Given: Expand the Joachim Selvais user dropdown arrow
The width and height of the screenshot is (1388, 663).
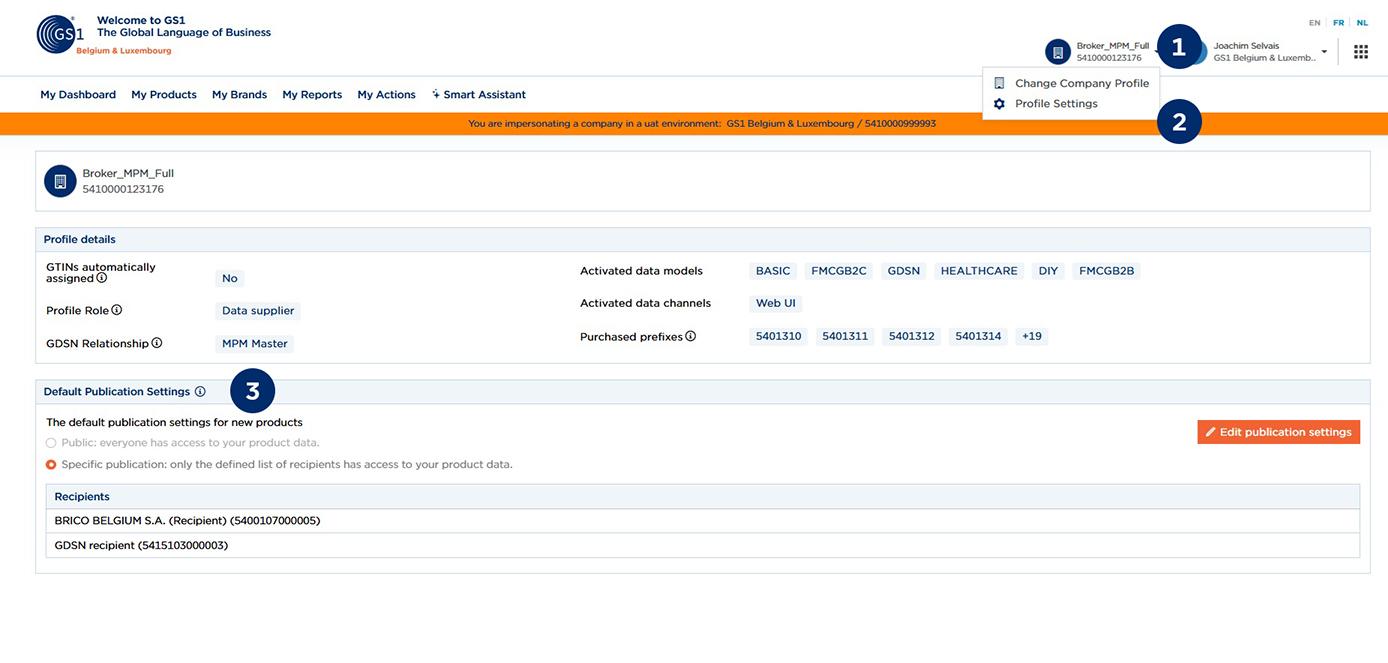Looking at the screenshot, I should click(x=1324, y=52).
